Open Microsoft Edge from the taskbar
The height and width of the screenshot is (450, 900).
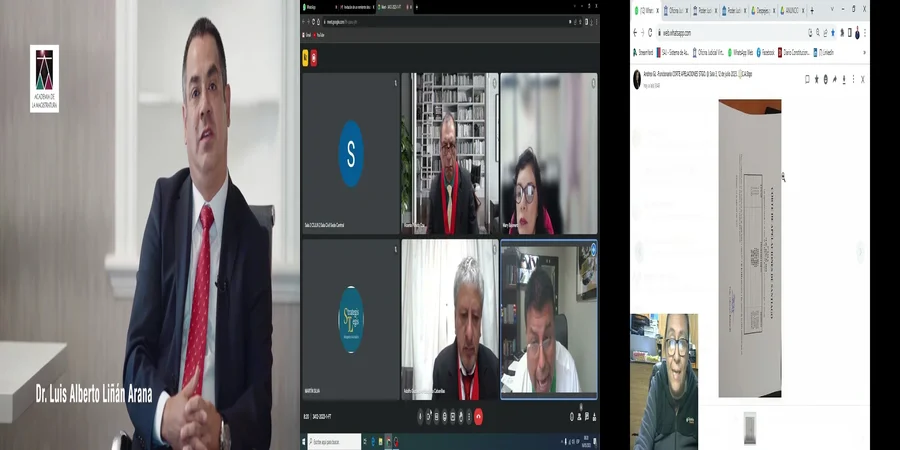click(373, 441)
